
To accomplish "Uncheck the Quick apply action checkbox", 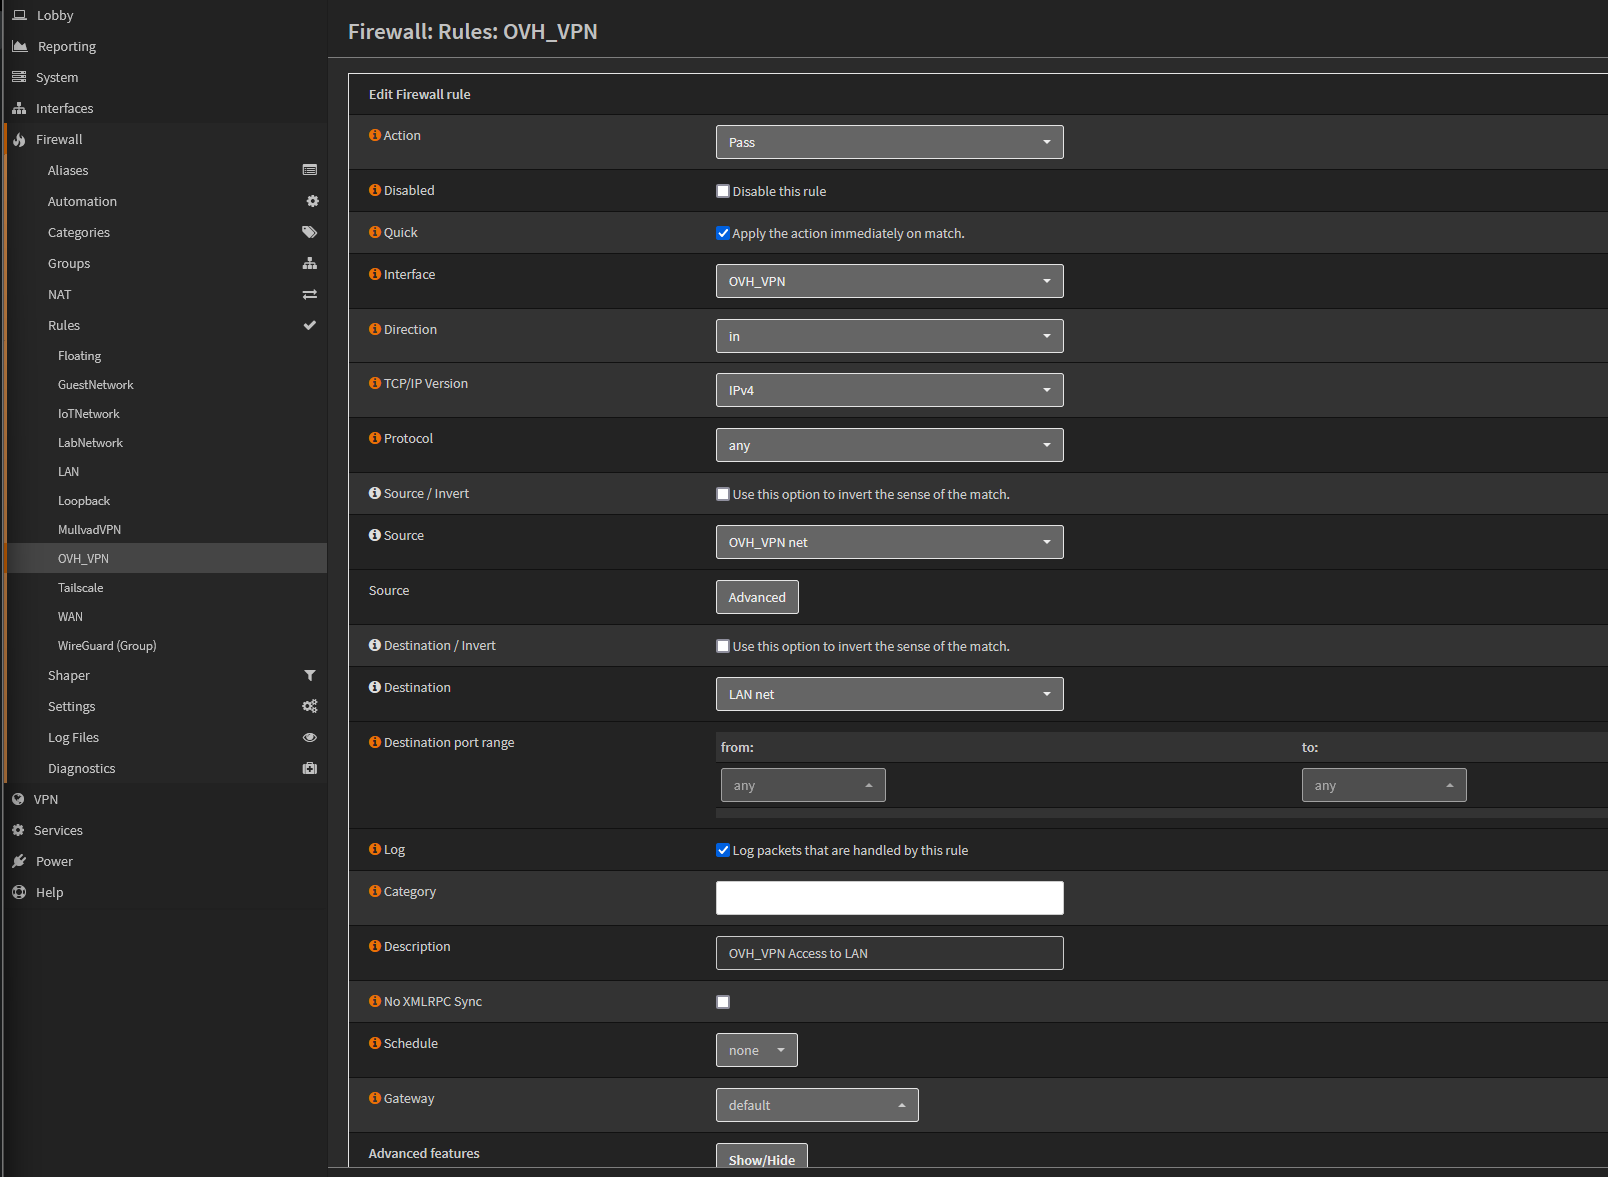I will click(723, 233).
